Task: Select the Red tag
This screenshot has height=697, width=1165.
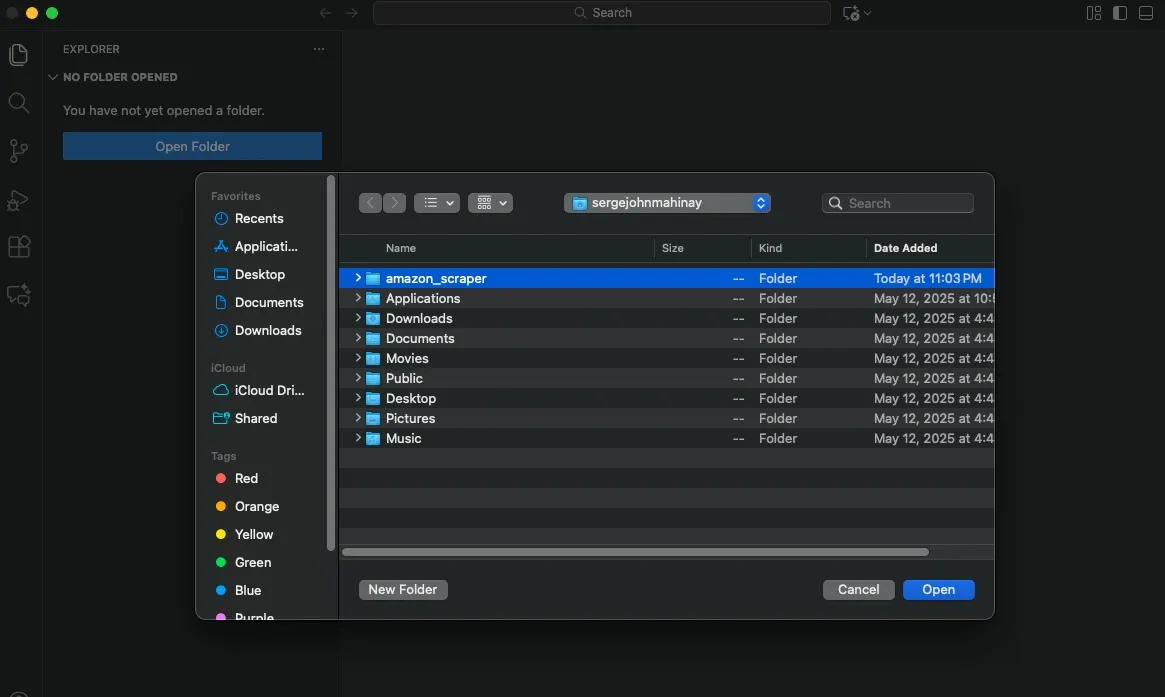Action: 246,478
